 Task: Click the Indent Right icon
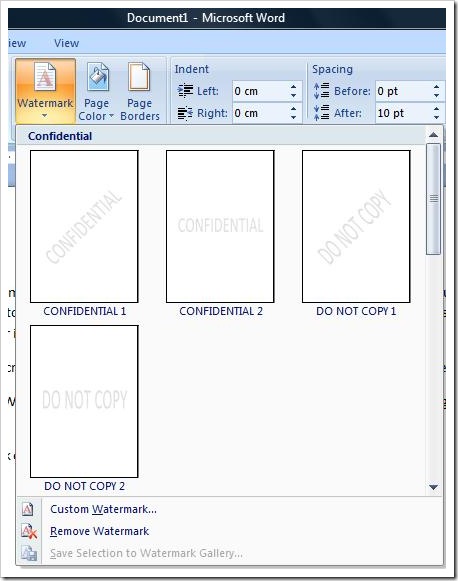pos(185,113)
